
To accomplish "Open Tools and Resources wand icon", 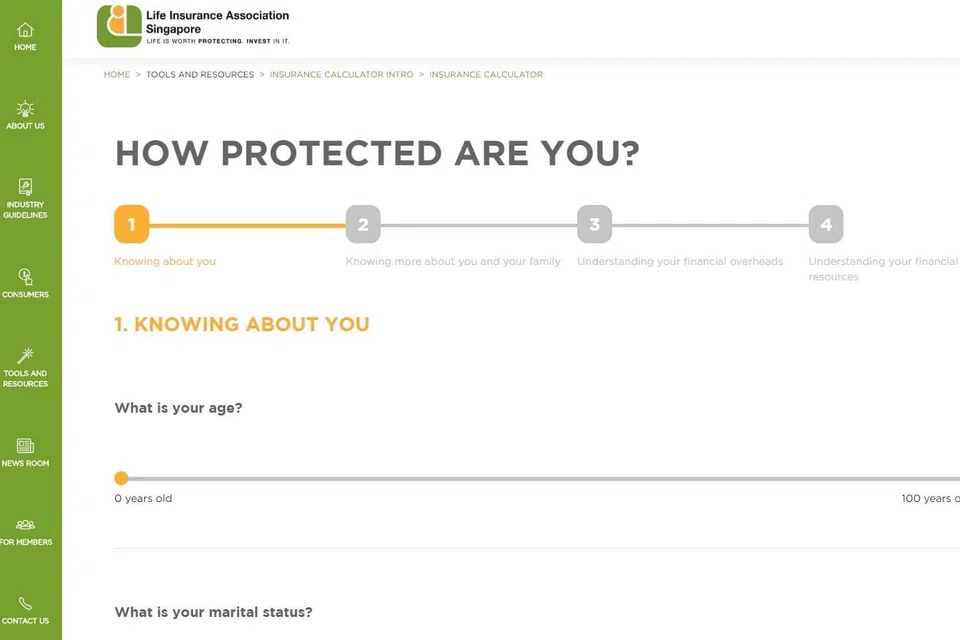I will [x=25, y=356].
